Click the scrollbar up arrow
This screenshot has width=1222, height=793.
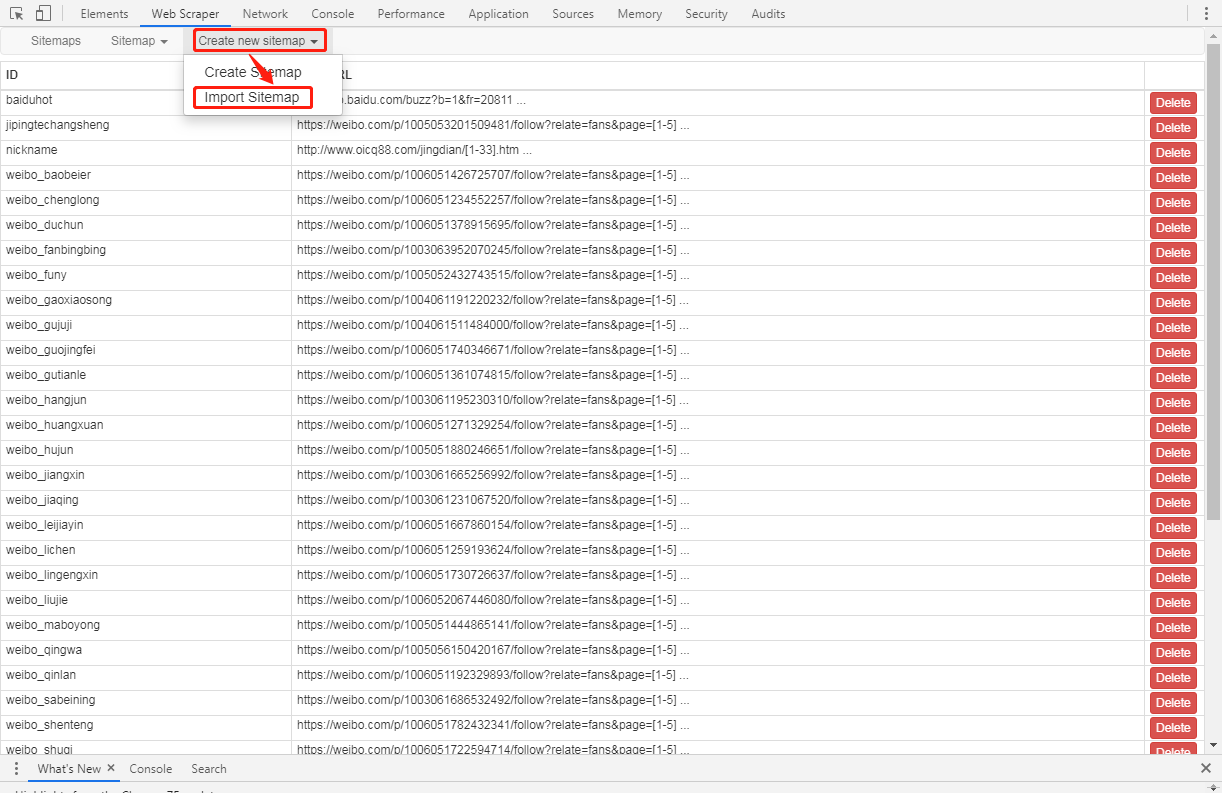pyautogui.click(x=1213, y=35)
